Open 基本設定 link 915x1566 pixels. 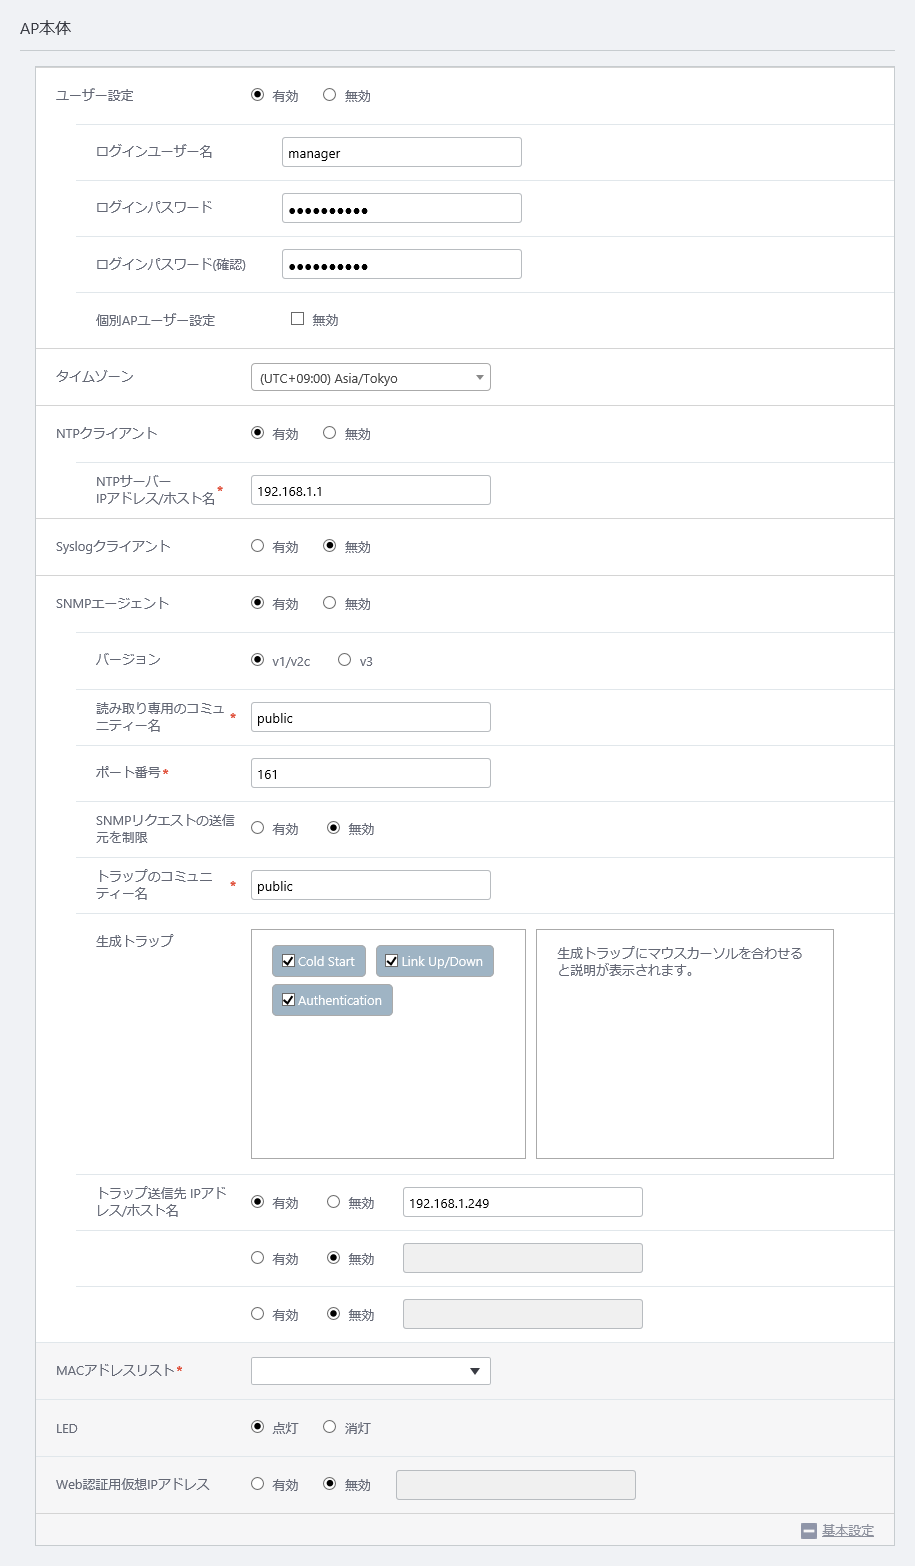(847, 1531)
